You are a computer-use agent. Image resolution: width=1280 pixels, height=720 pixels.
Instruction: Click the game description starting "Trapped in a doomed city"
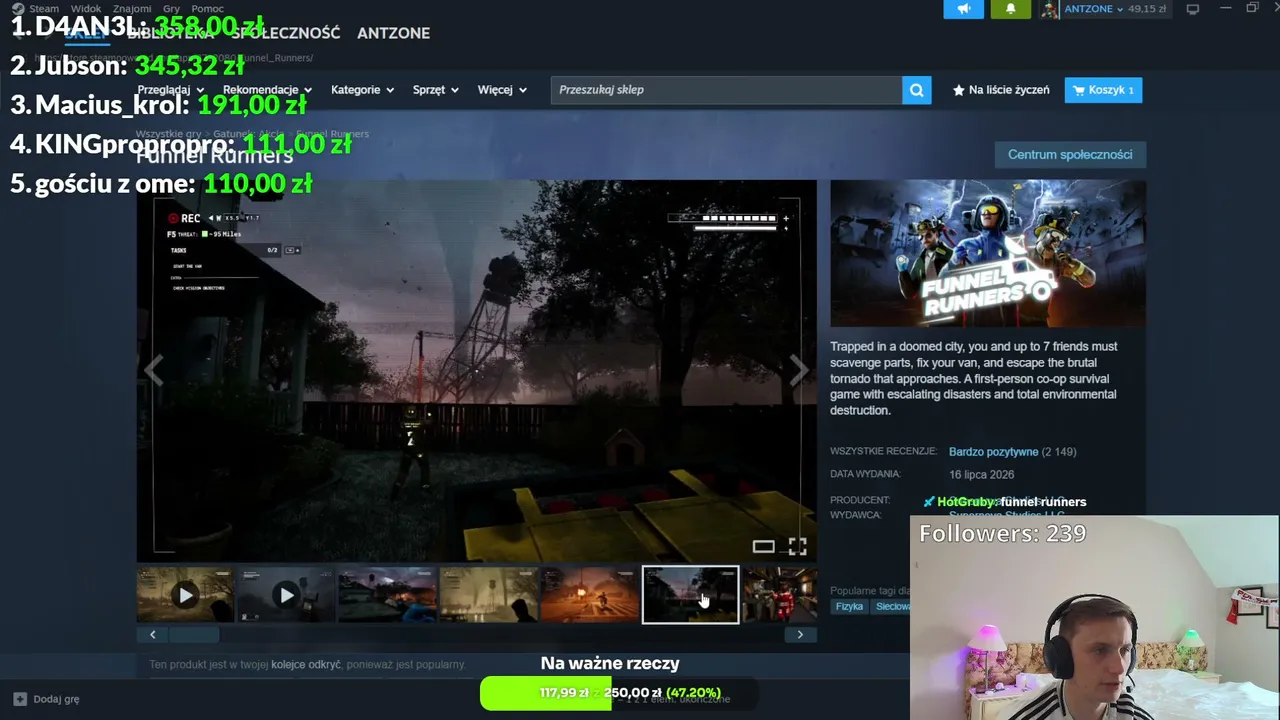[973, 379]
